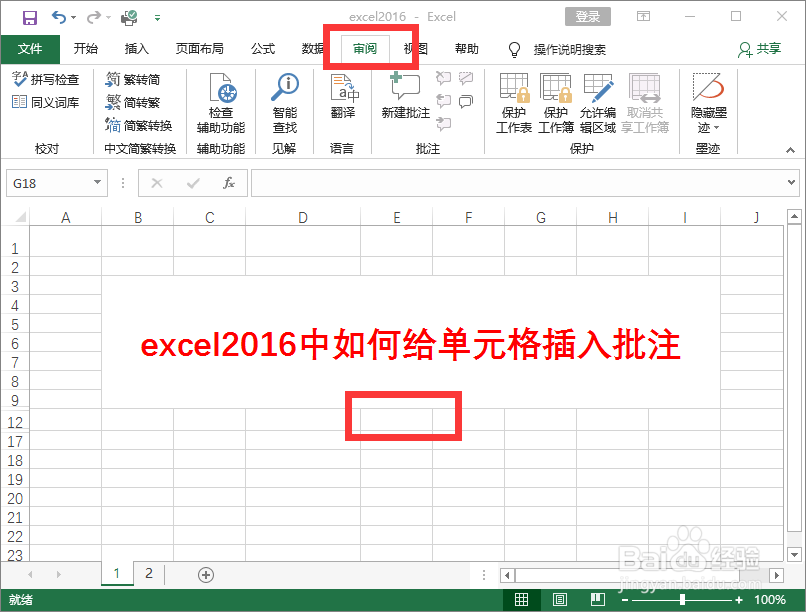The width and height of the screenshot is (806, 612).
Task: Click vertical scrollbar down arrow
Action: 794,555
